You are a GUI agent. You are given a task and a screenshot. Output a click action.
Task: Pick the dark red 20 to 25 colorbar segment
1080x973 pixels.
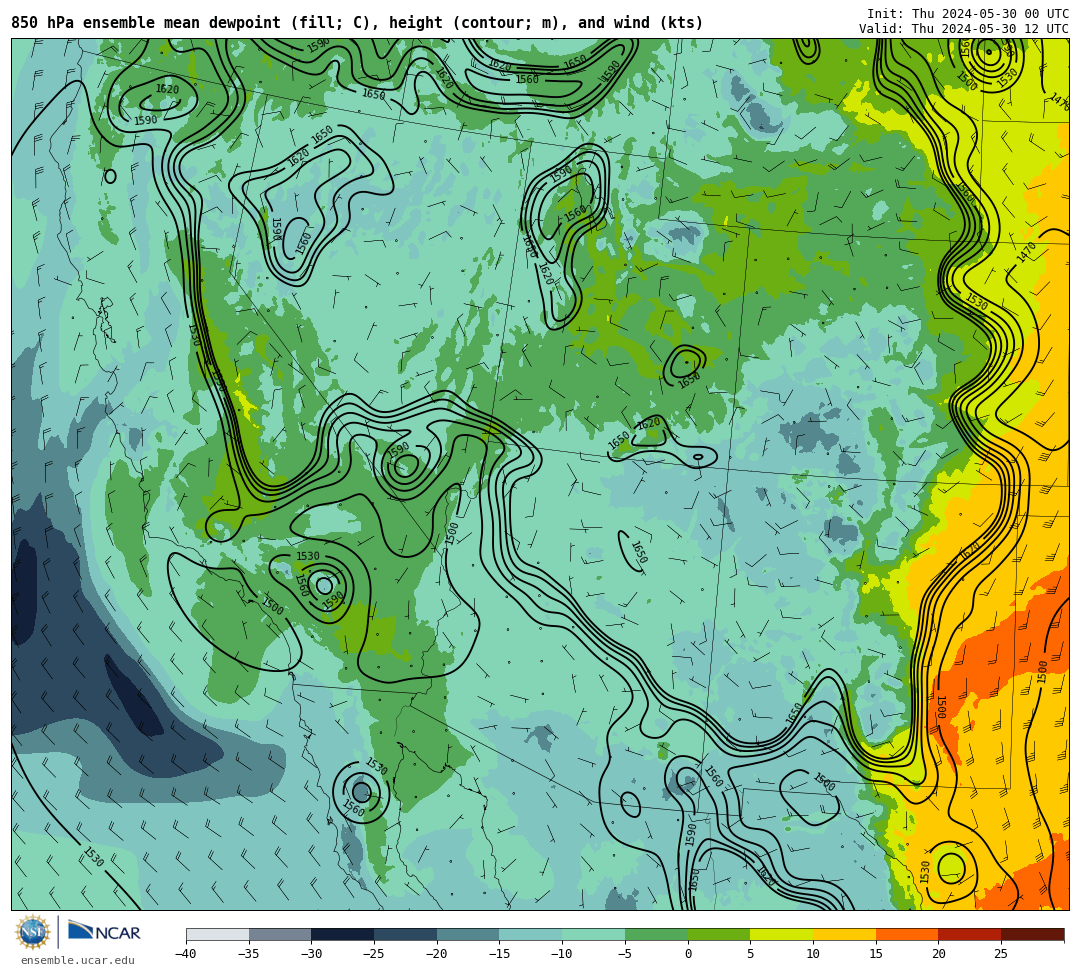(970, 934)
